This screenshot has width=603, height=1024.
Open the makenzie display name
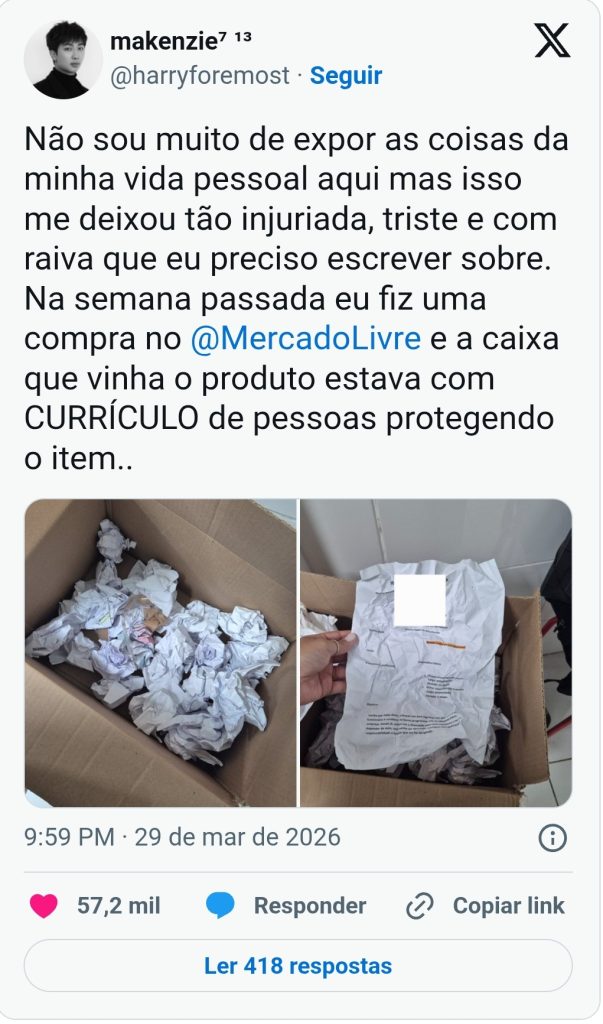point(163,41)
